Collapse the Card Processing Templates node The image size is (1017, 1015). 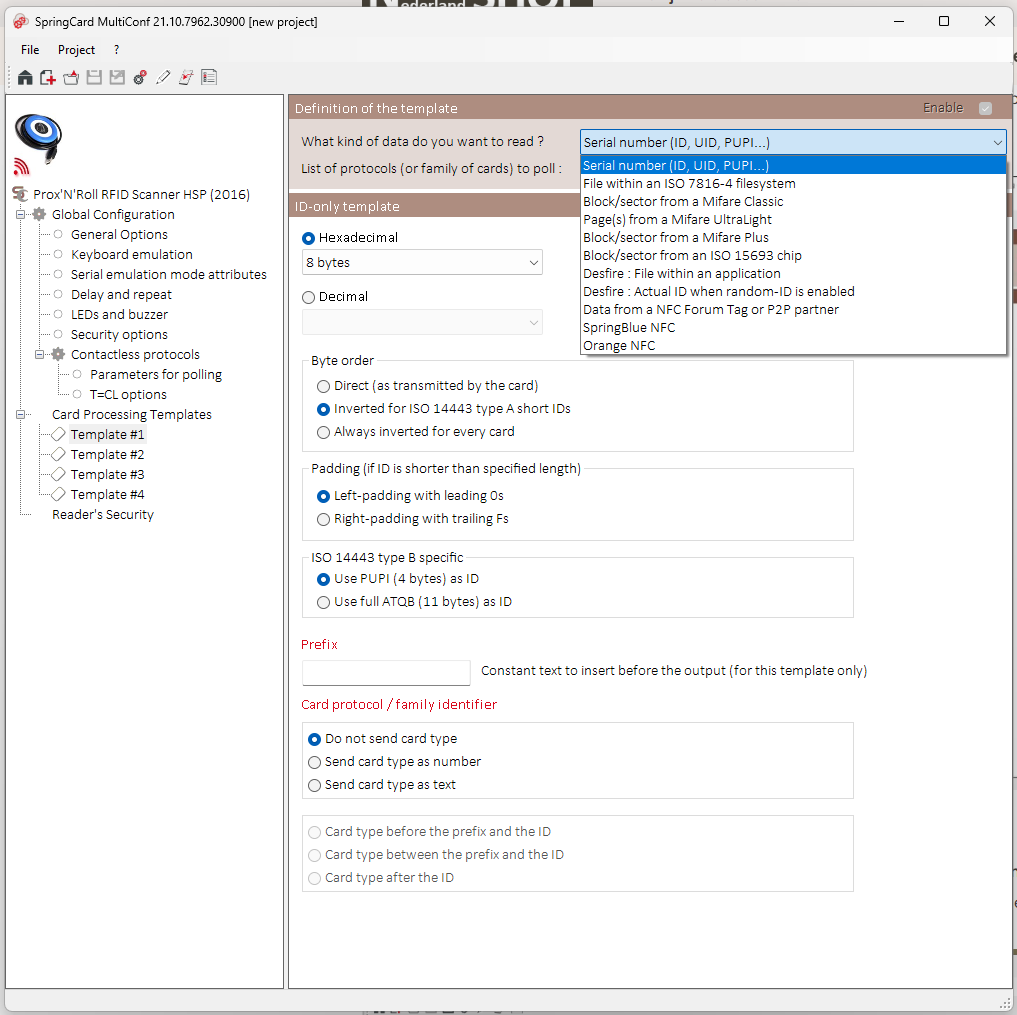(20, 414)
